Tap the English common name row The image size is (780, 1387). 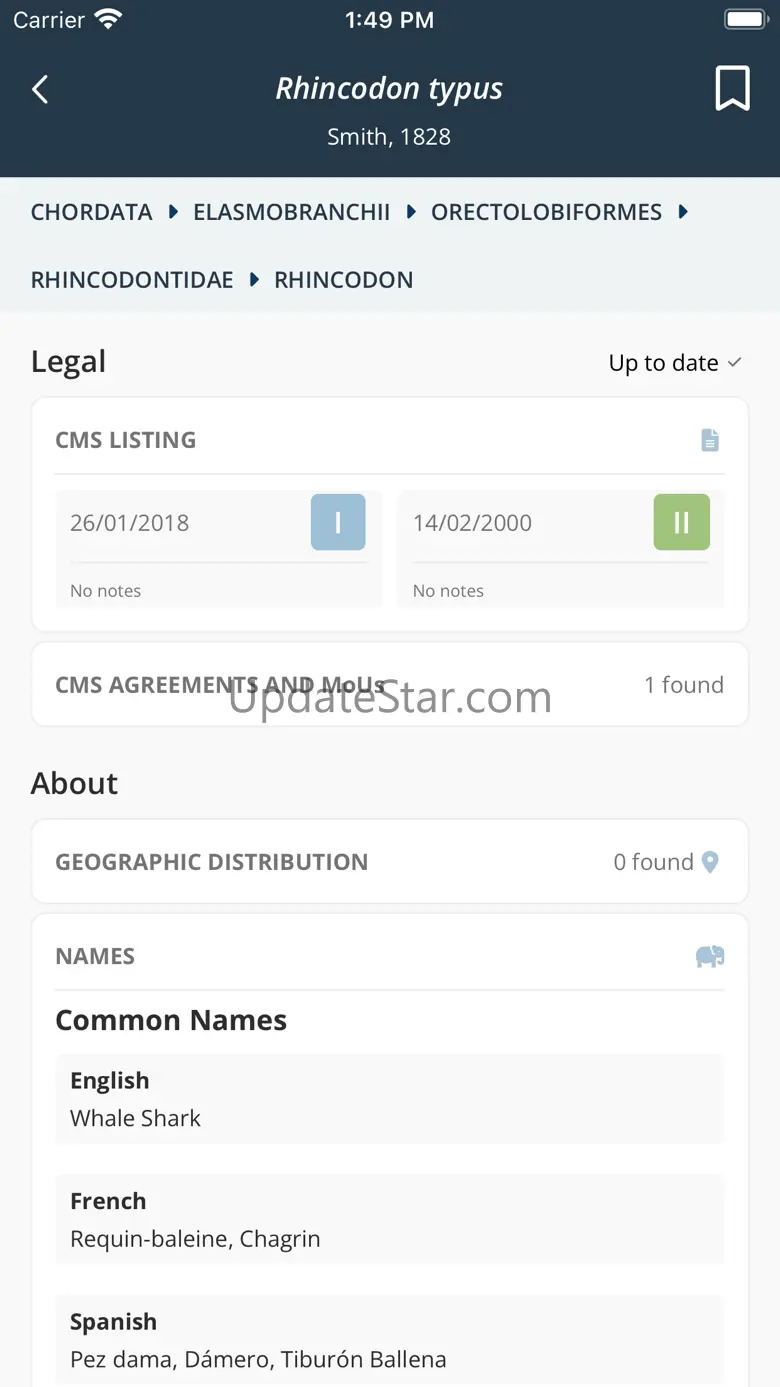389,1099
